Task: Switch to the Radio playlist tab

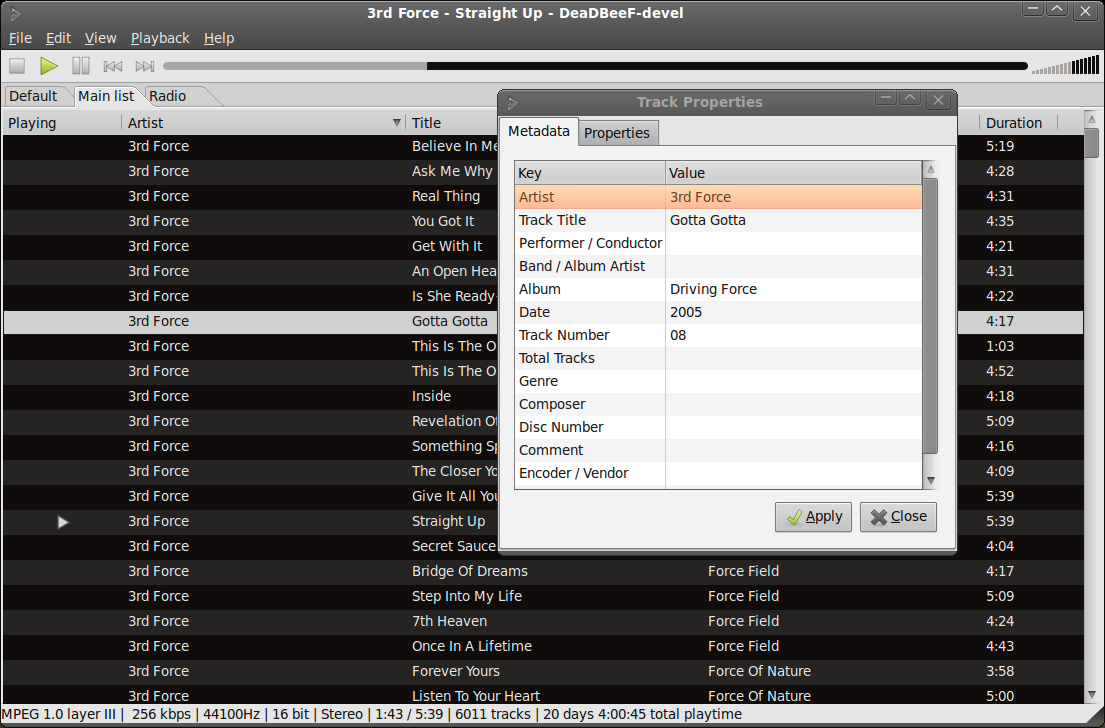Action: [x=168, y=96]
